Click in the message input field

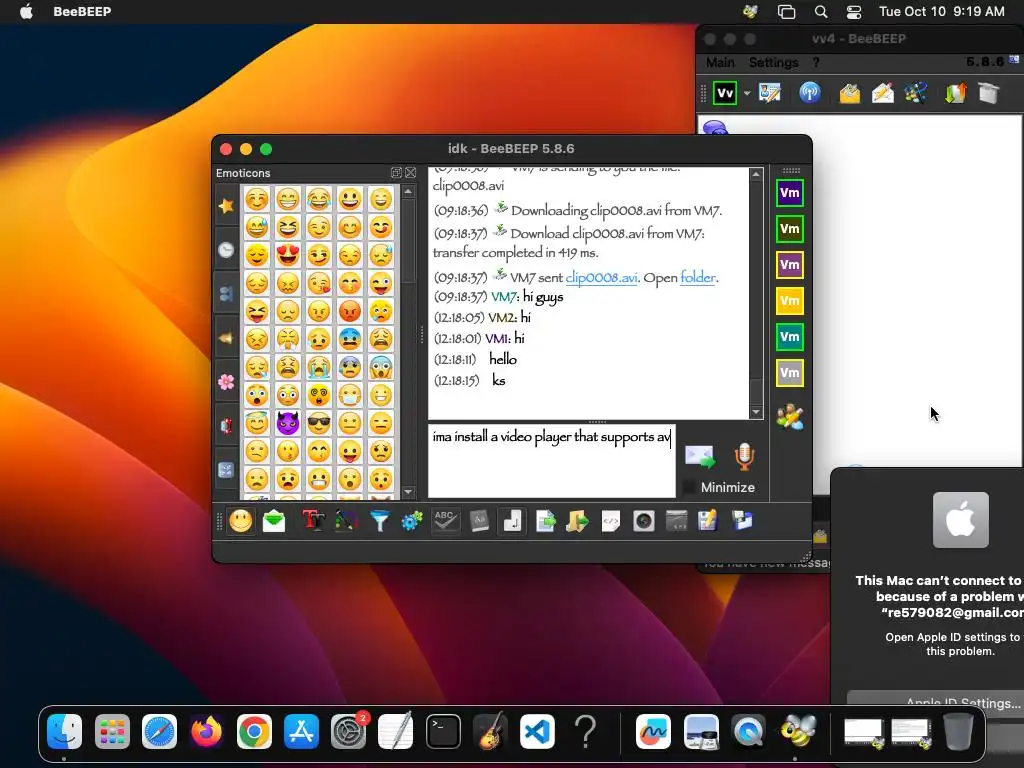pos(552,460)
